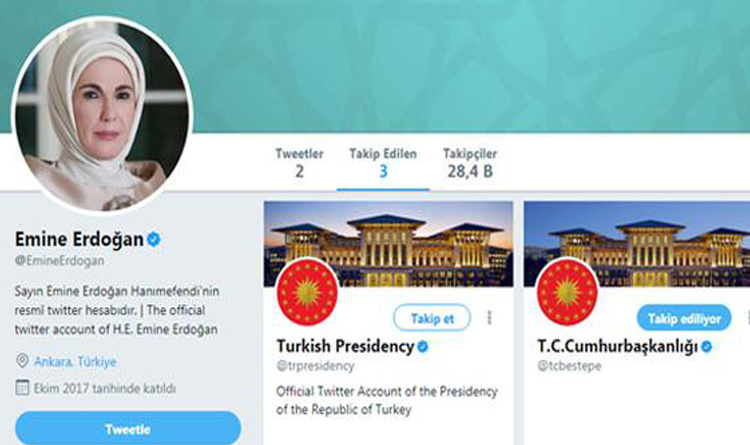Switch to the Tweetler tab

point(299,163)
